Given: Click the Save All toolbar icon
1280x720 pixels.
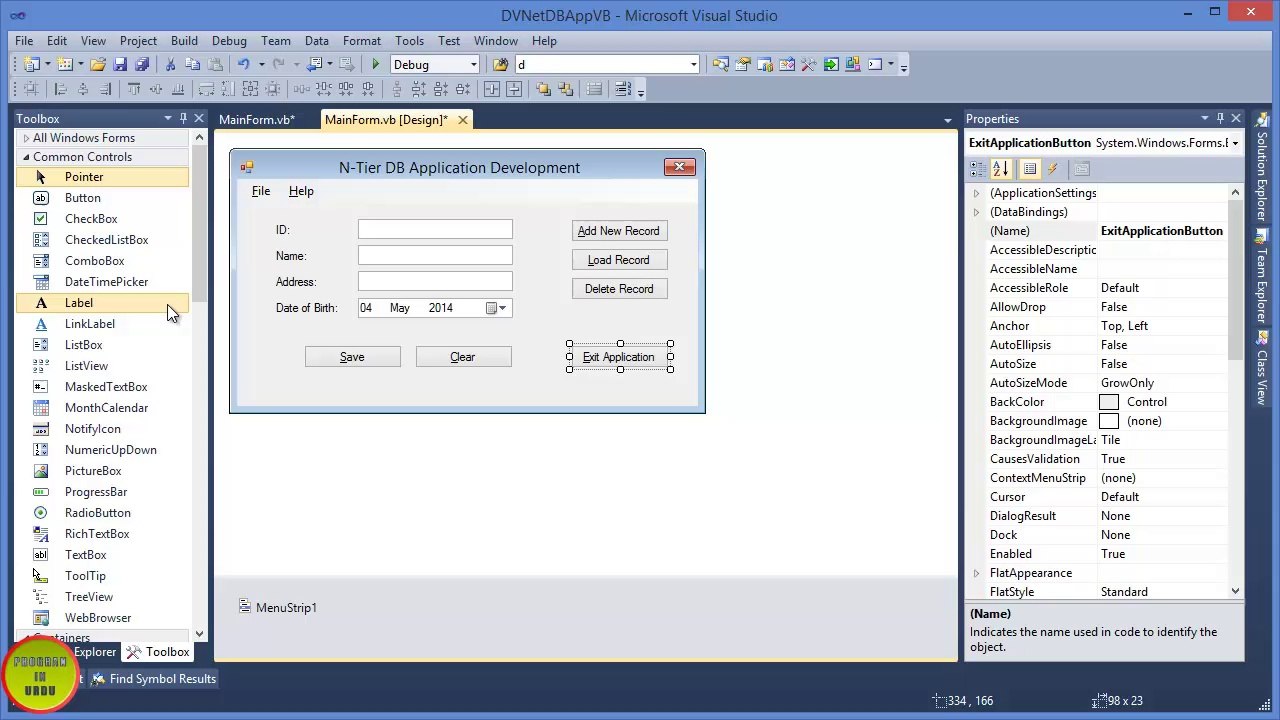Looking at the screenshot, I should (x=141, y=65).
